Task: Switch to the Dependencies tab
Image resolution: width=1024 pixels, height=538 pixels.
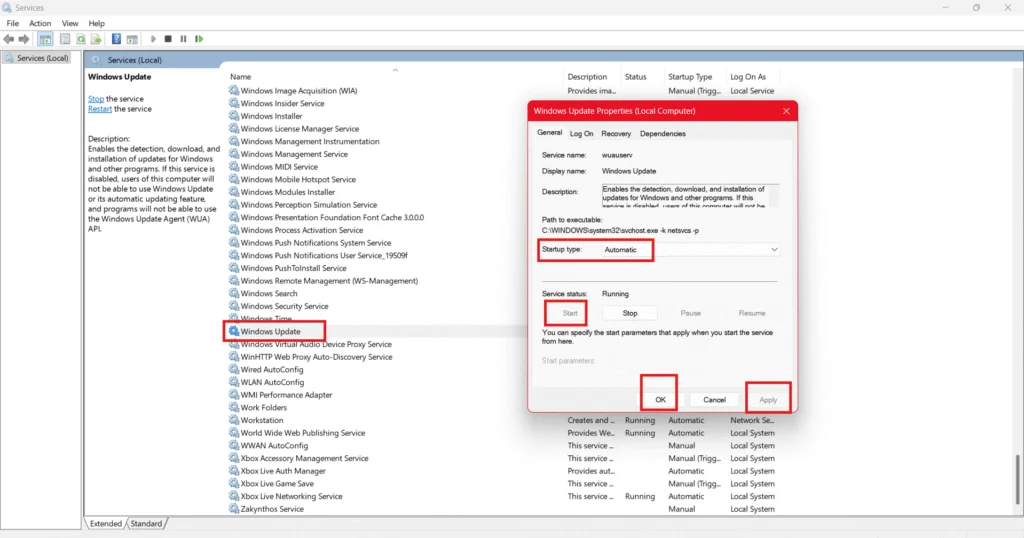Action: pos(663,133)
